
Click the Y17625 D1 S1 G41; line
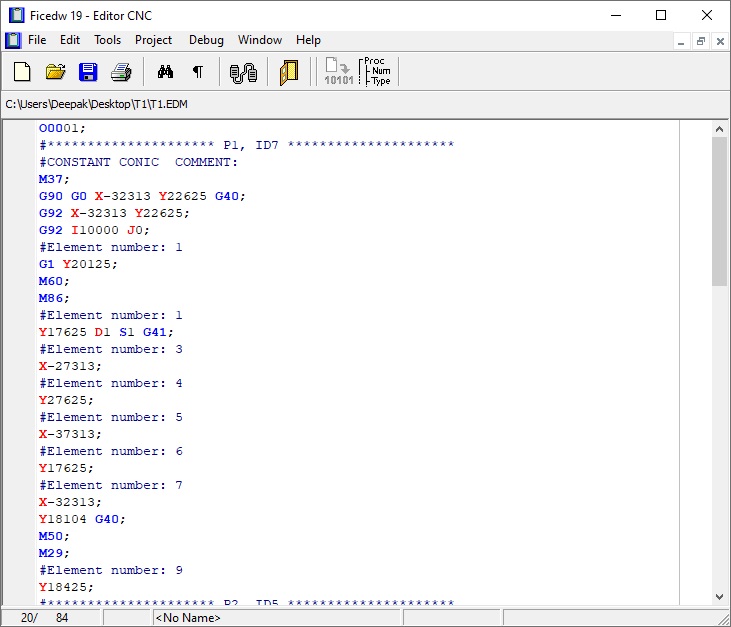coord(106,332)
